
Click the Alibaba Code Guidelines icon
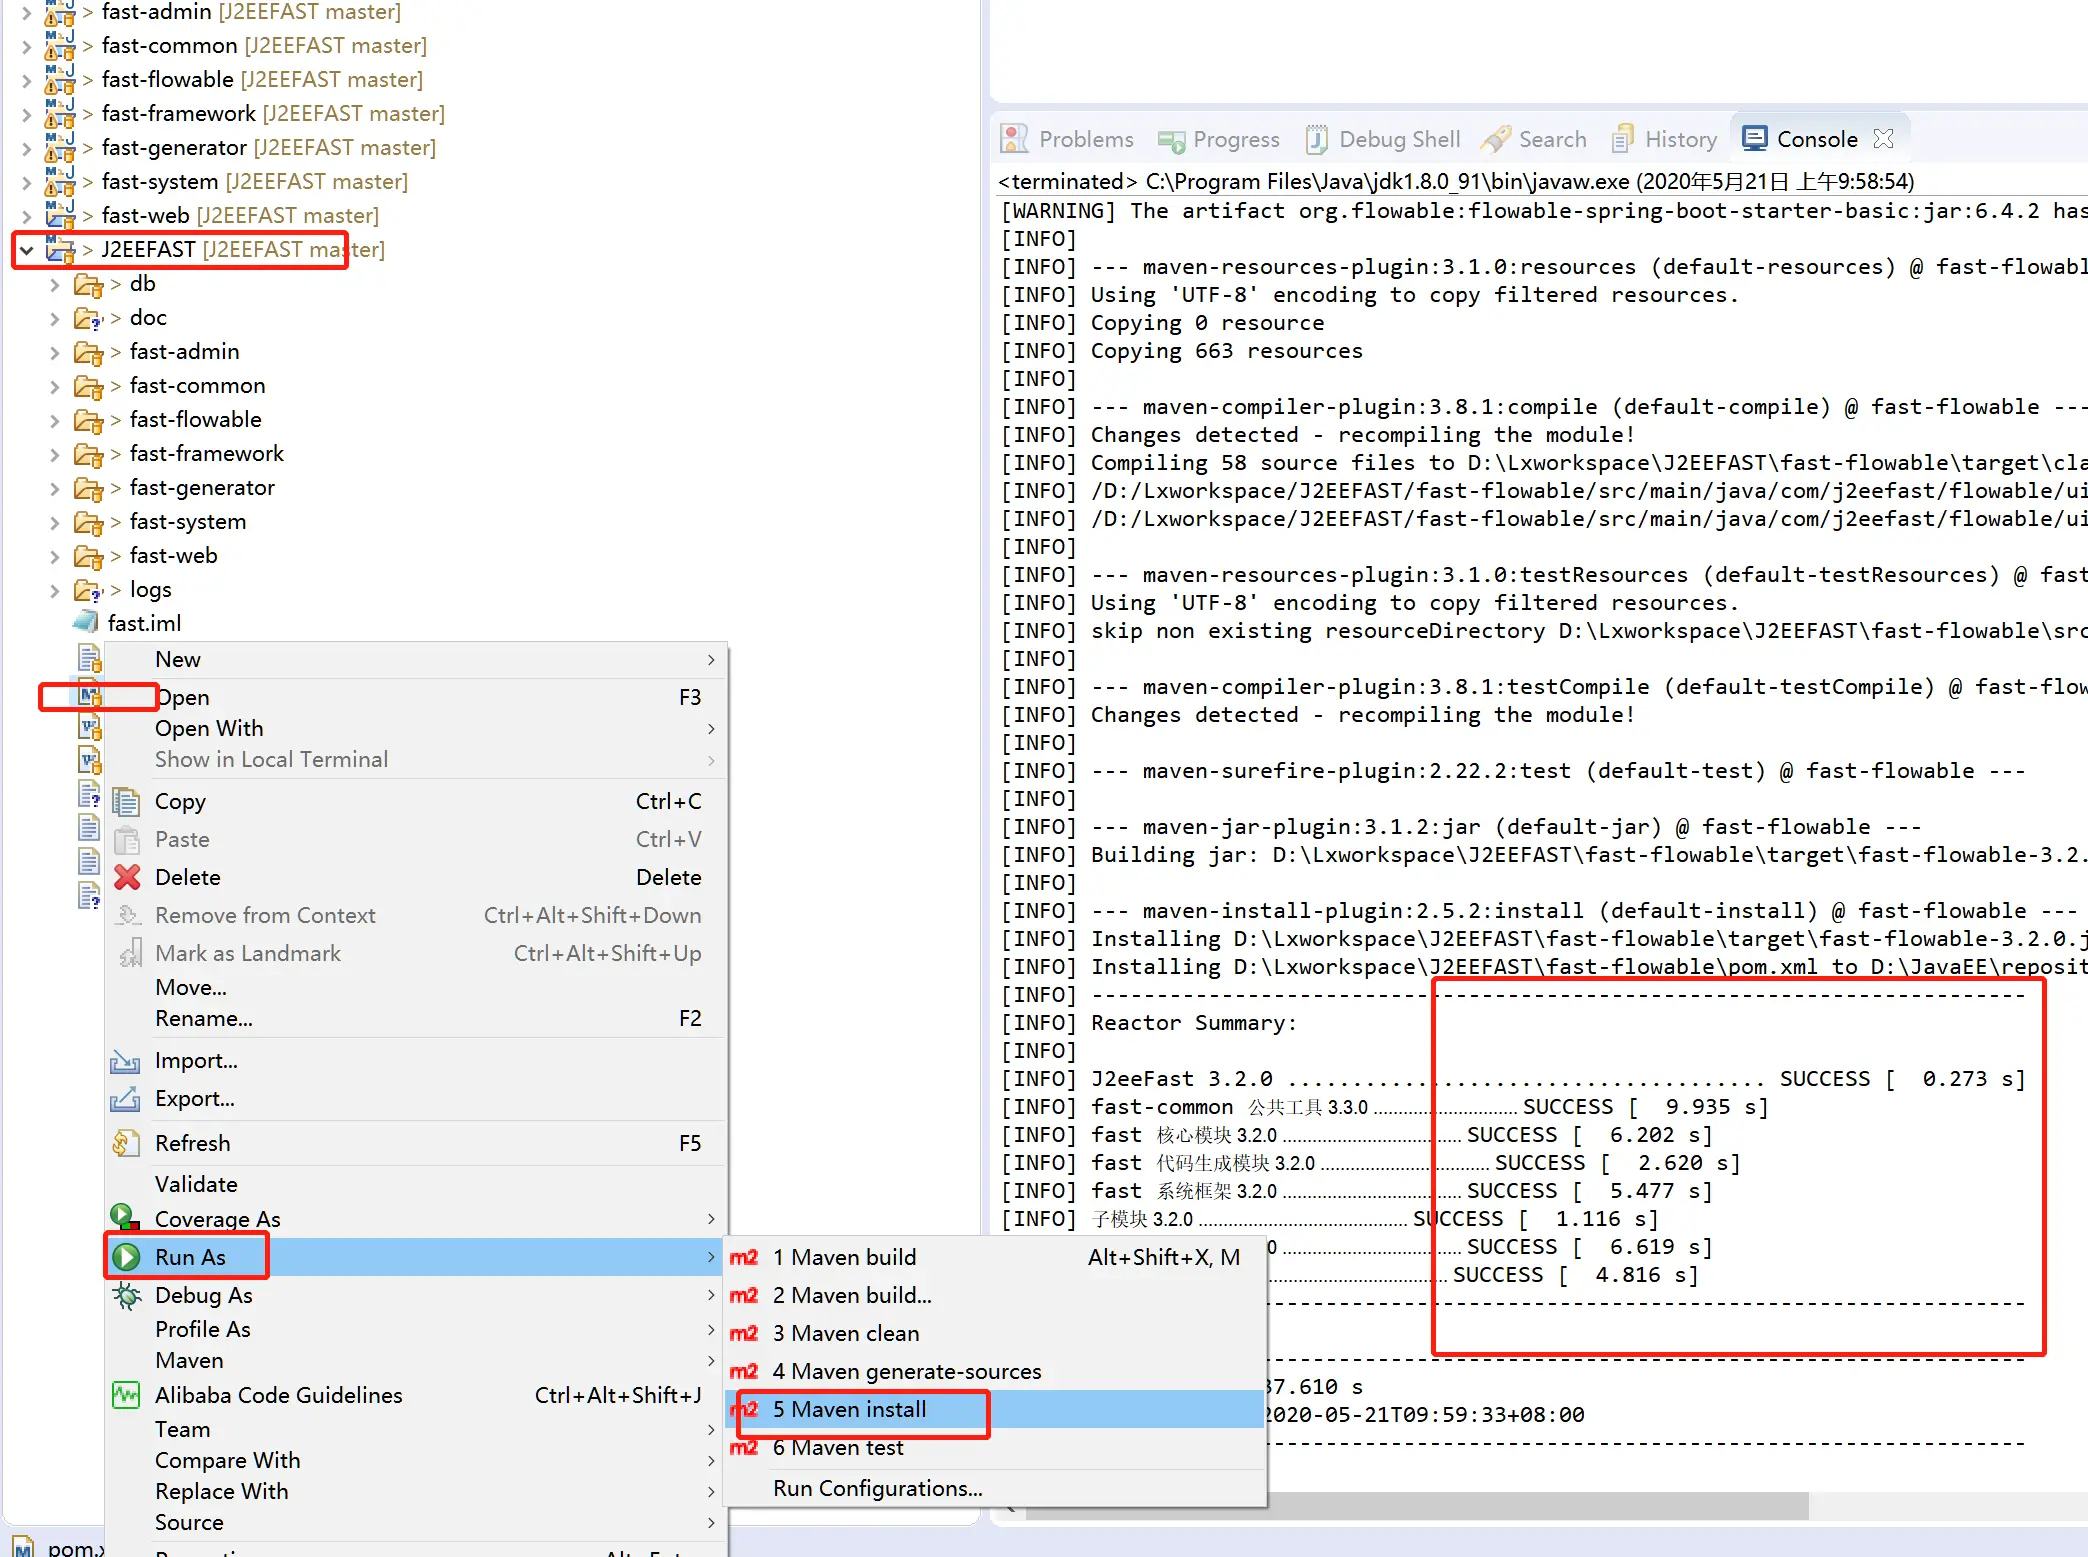point(126,1395)
